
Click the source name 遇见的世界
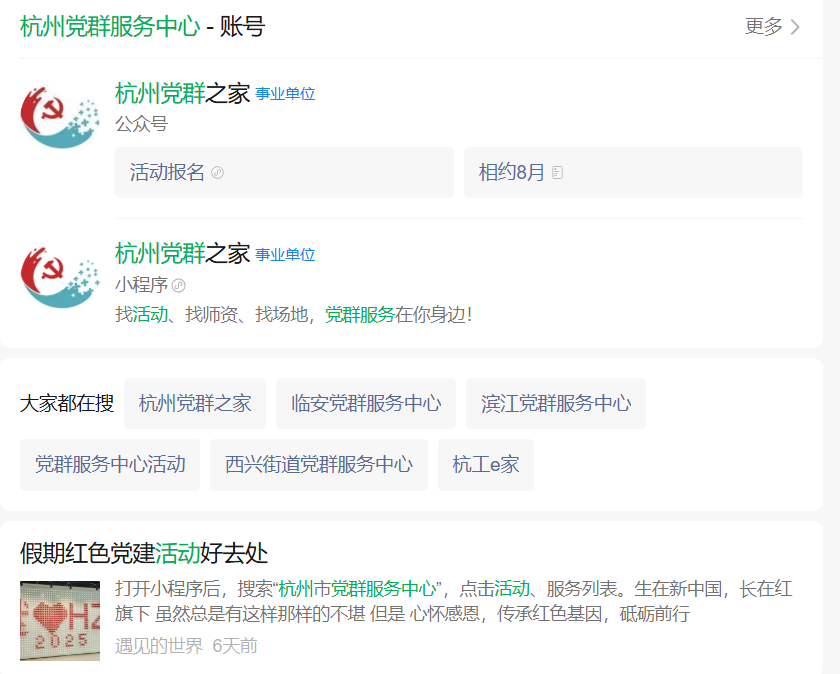[x=159, y=646]
